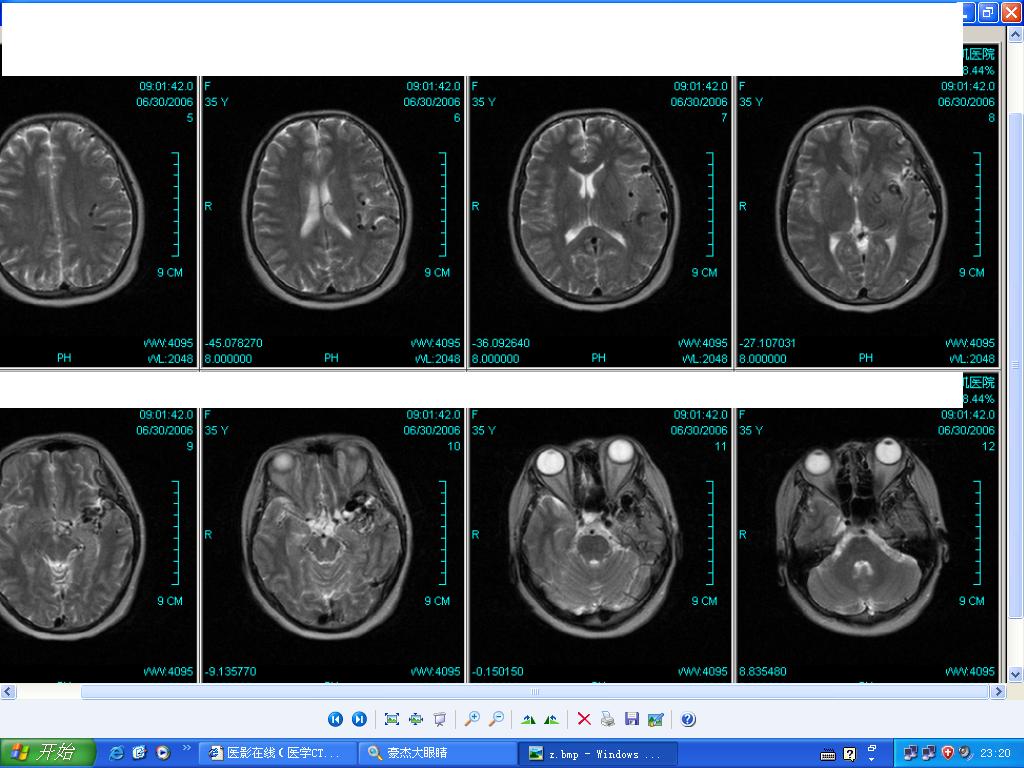
Task: Select MRI slice number 5 image
Action: [98, 222]
